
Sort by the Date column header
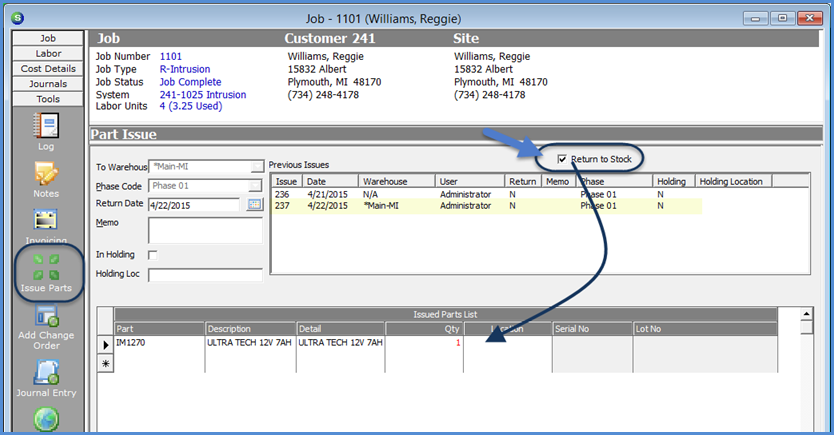[x=330, y=181]
